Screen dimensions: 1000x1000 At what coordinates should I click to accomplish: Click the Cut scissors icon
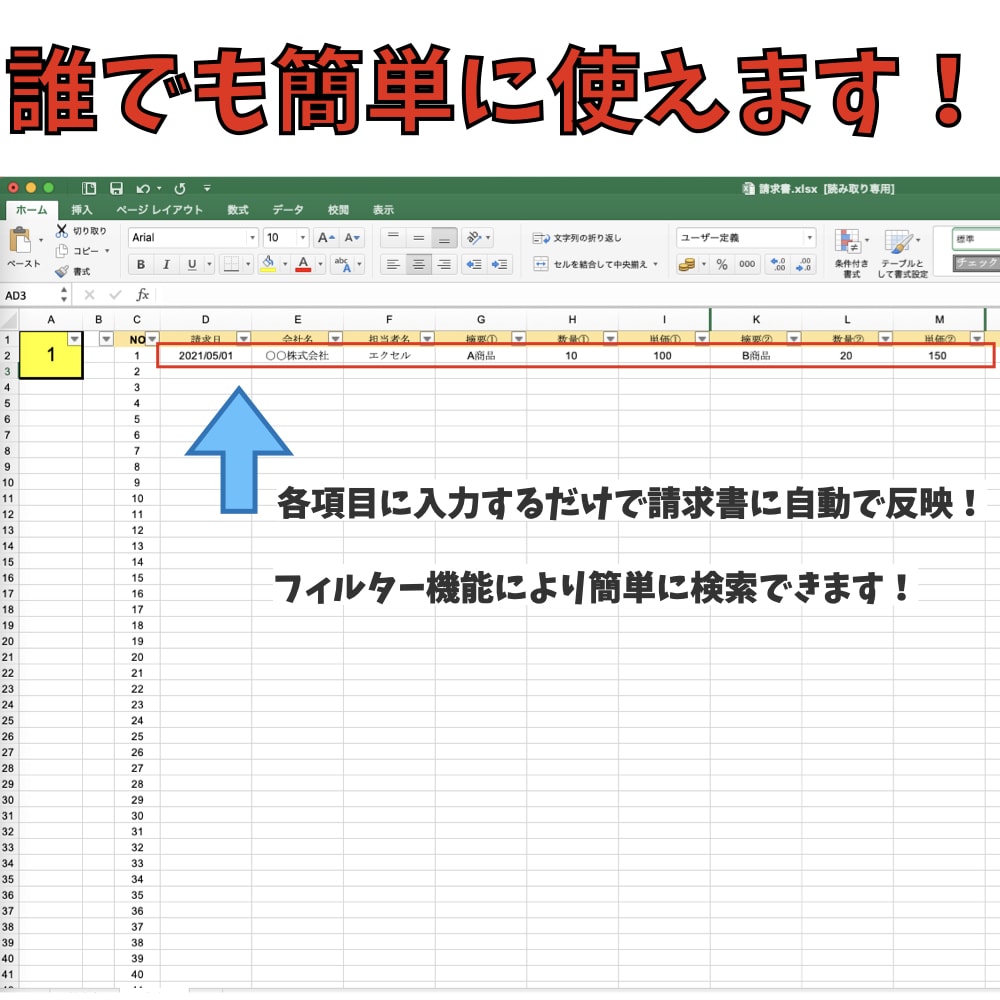(x=61, y=230)
